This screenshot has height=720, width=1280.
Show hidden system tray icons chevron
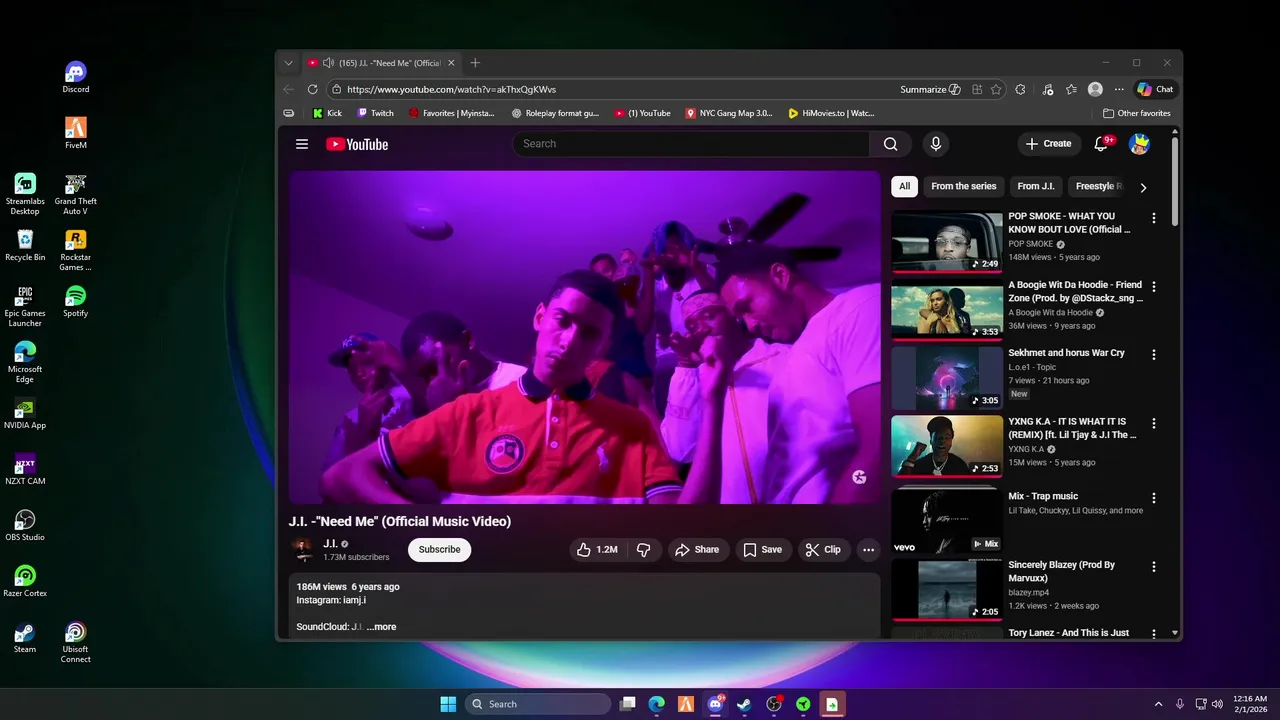coord(1159,704)
